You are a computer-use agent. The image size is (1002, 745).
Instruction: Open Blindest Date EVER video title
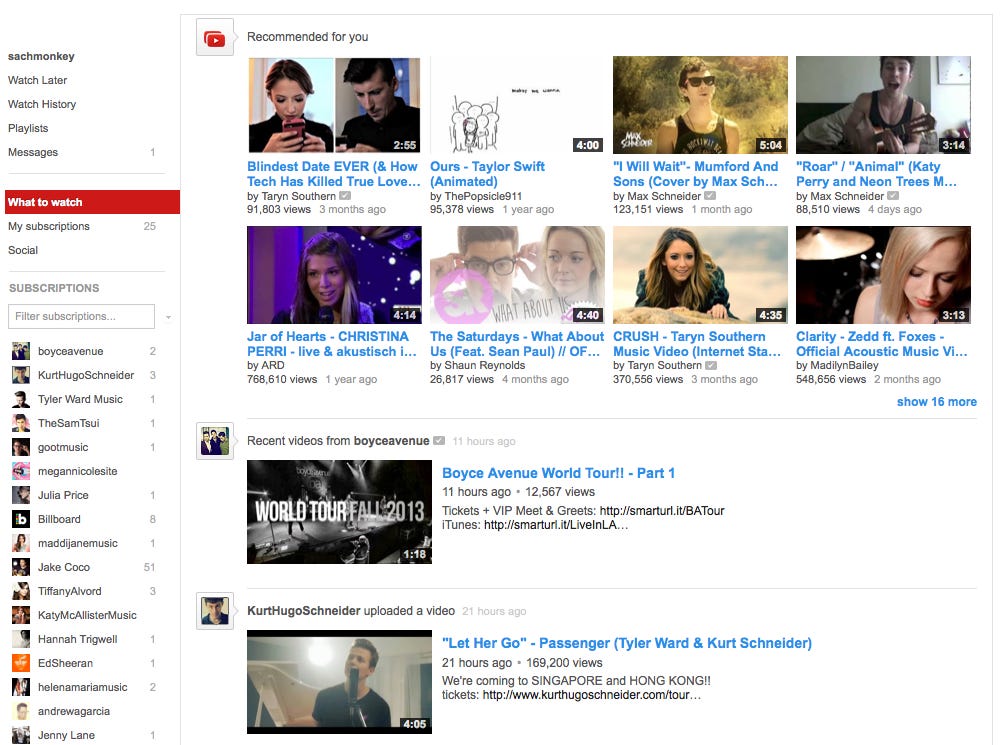click(334, 174)
